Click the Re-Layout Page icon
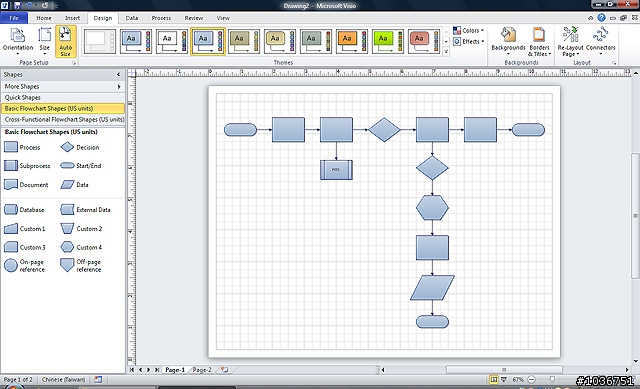 point(570,35)
